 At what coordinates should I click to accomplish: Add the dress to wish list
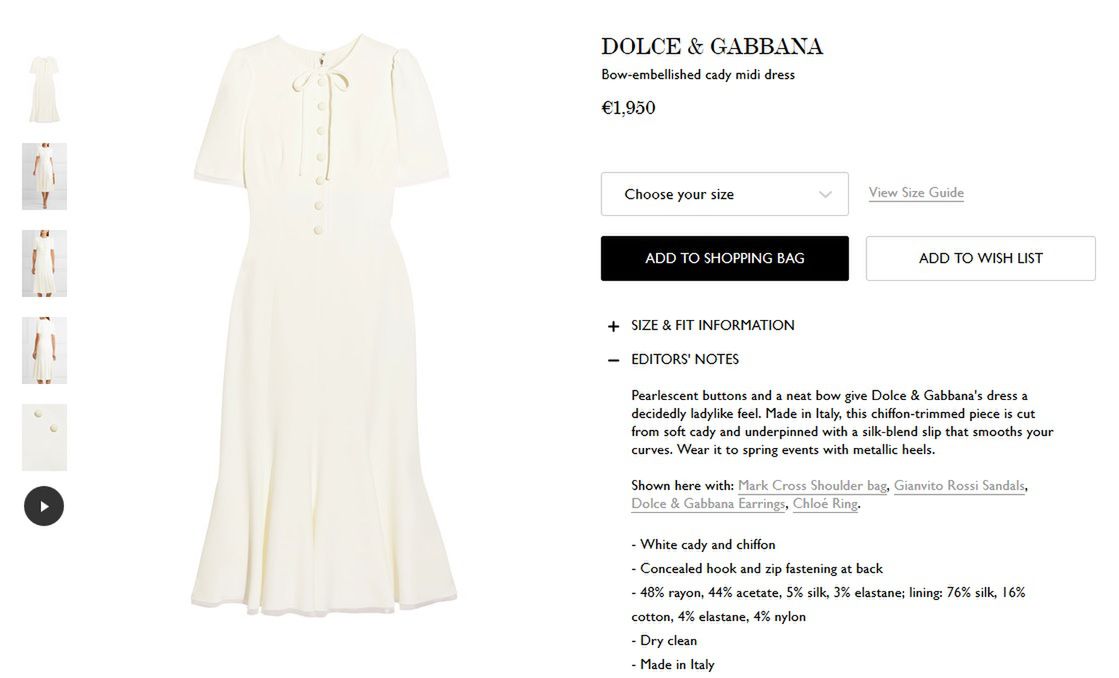coord(981,258)
